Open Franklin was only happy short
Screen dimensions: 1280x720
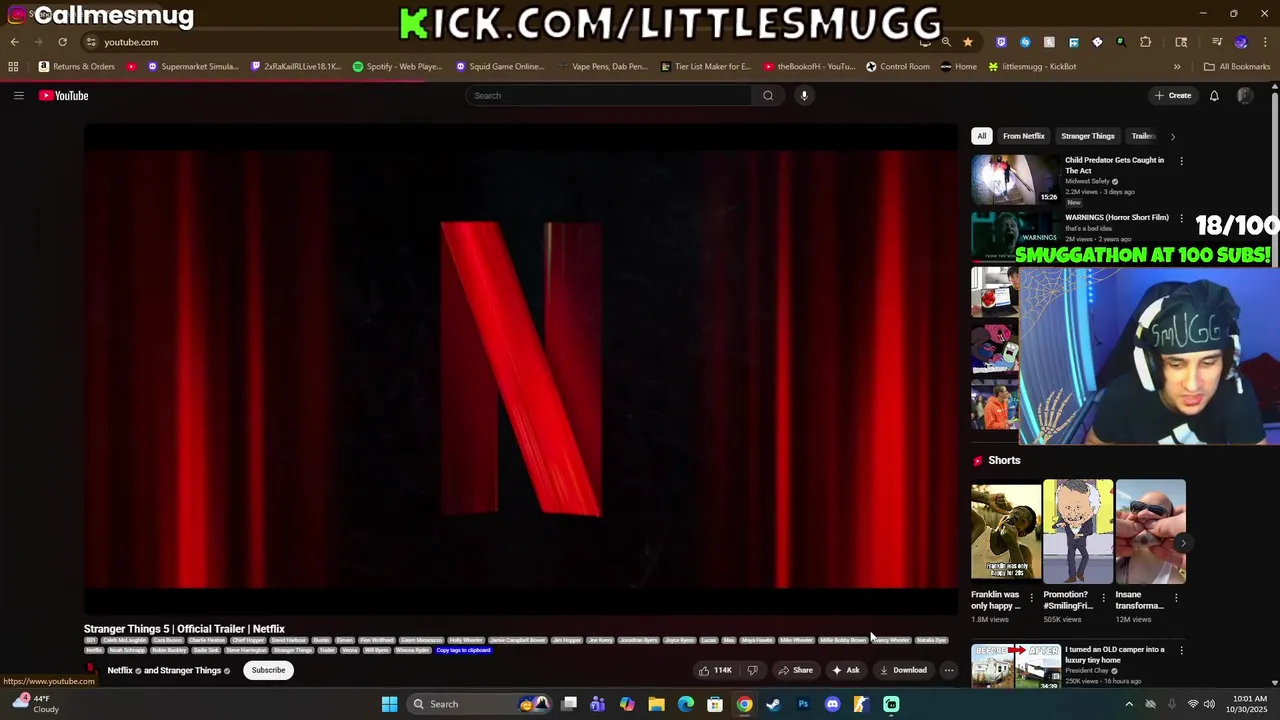coord(1006,532)
